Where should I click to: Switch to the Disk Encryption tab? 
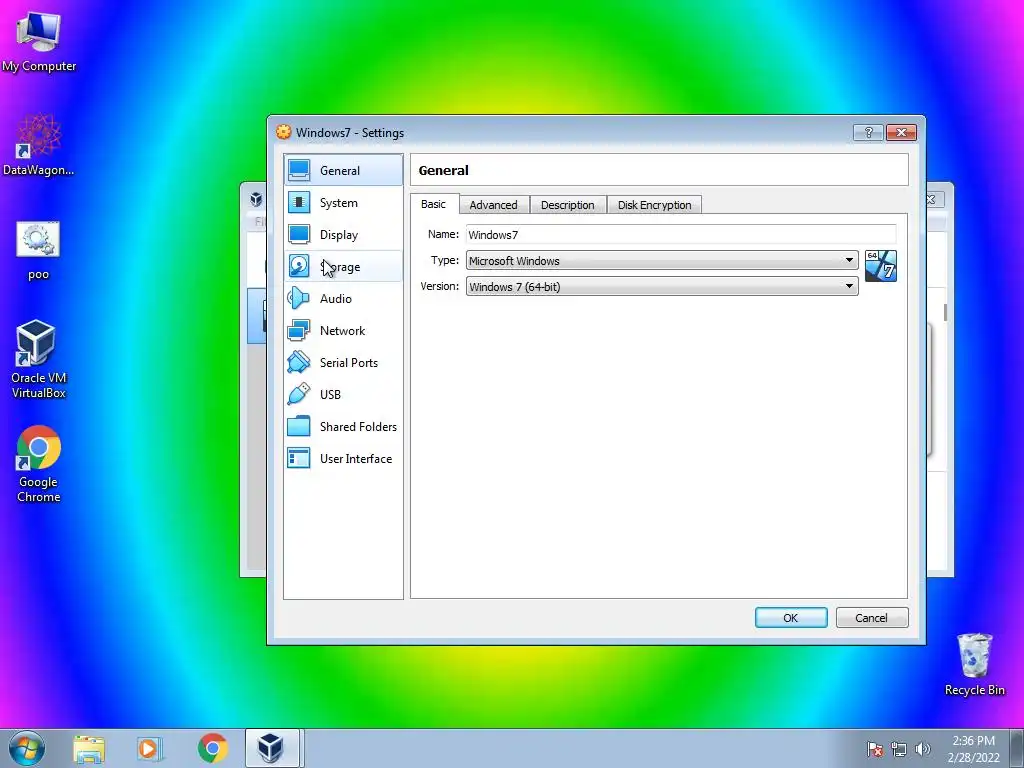[654, 205]
